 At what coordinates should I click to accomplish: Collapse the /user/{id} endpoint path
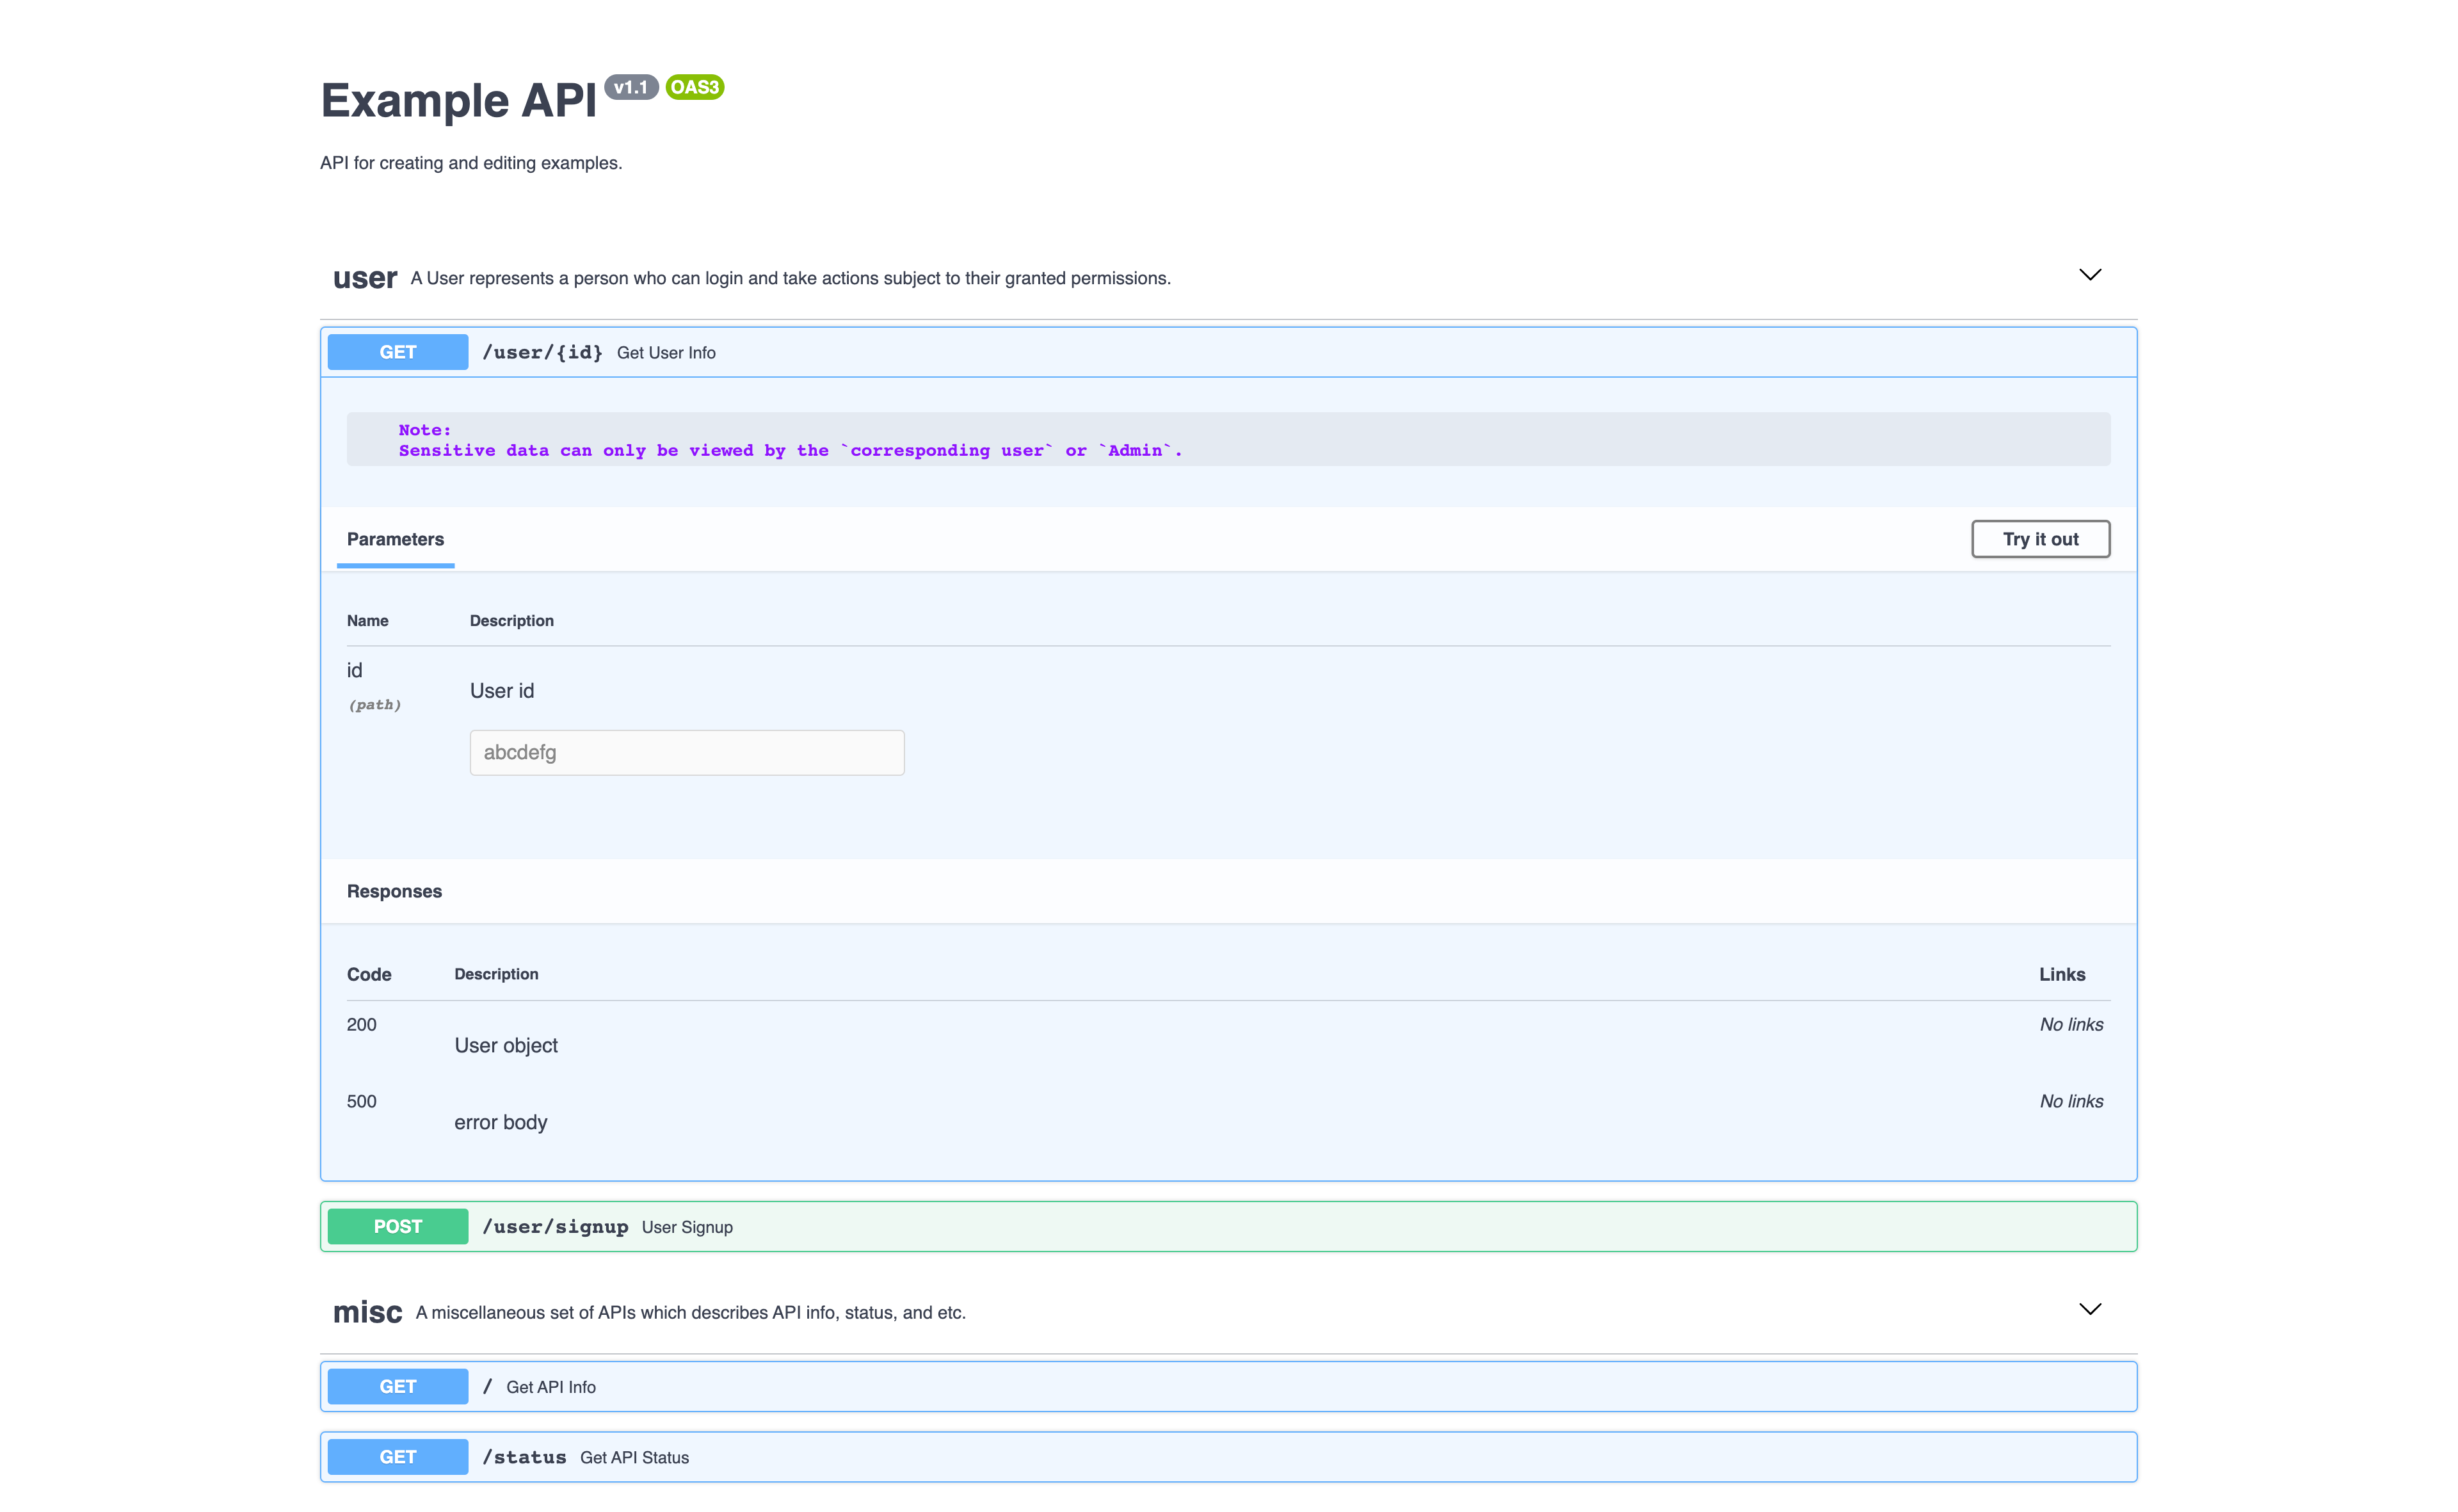pyautogui.click(x=542, y=352)
